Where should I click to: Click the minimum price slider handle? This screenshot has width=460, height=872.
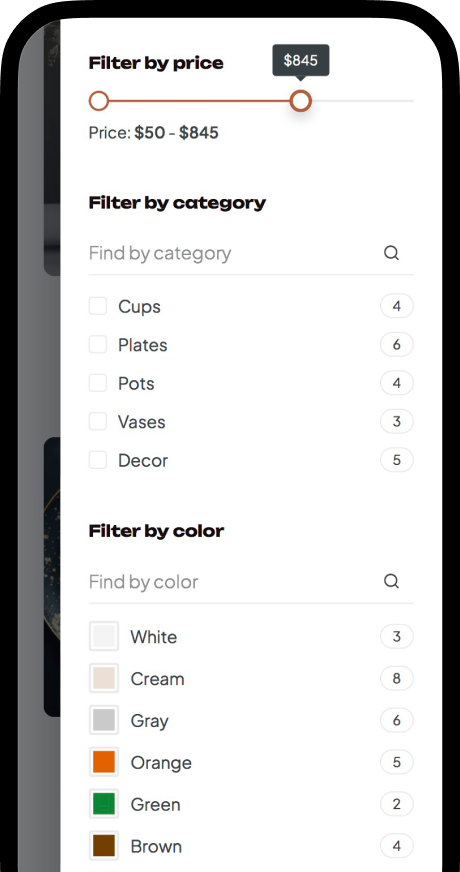point(99,101)
